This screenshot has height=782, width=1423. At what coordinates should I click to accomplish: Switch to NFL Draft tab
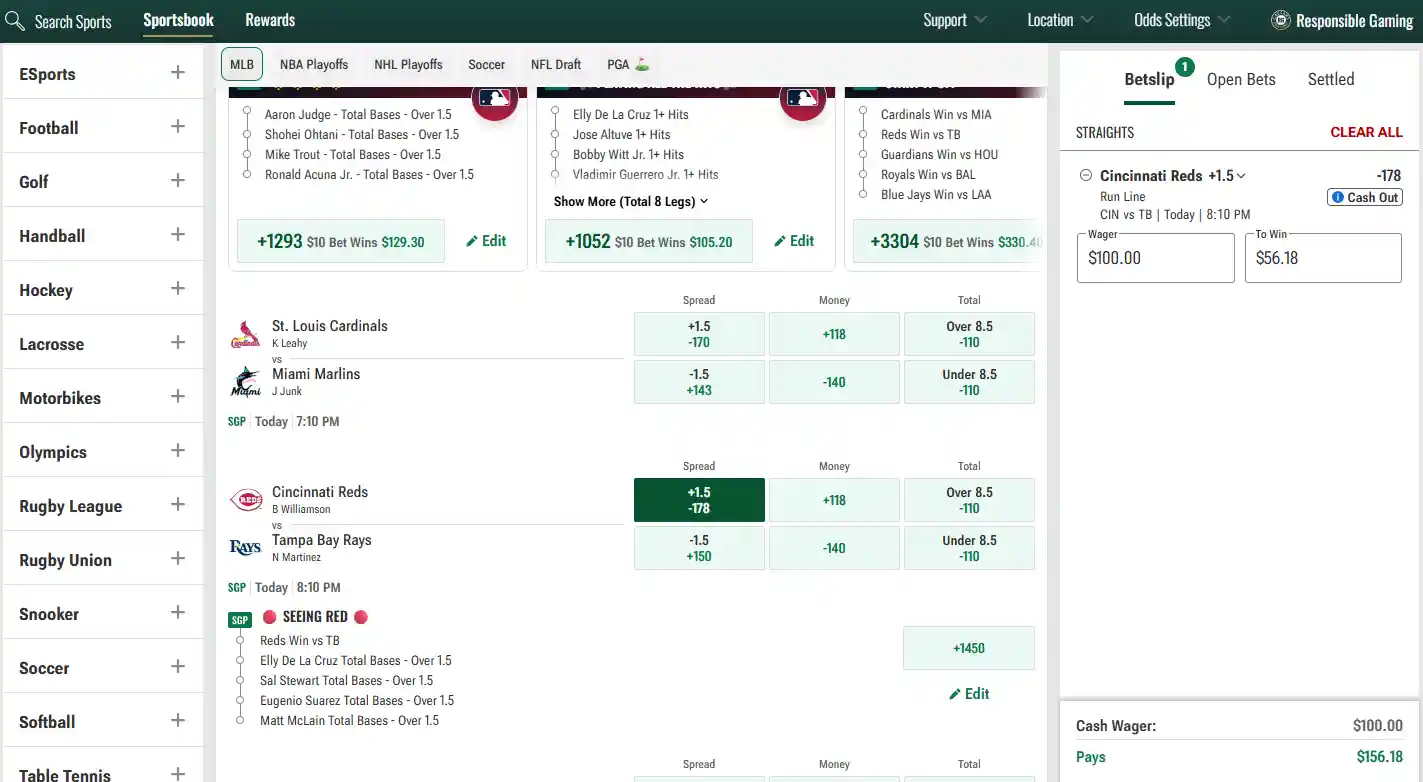[x=556, y=65]
